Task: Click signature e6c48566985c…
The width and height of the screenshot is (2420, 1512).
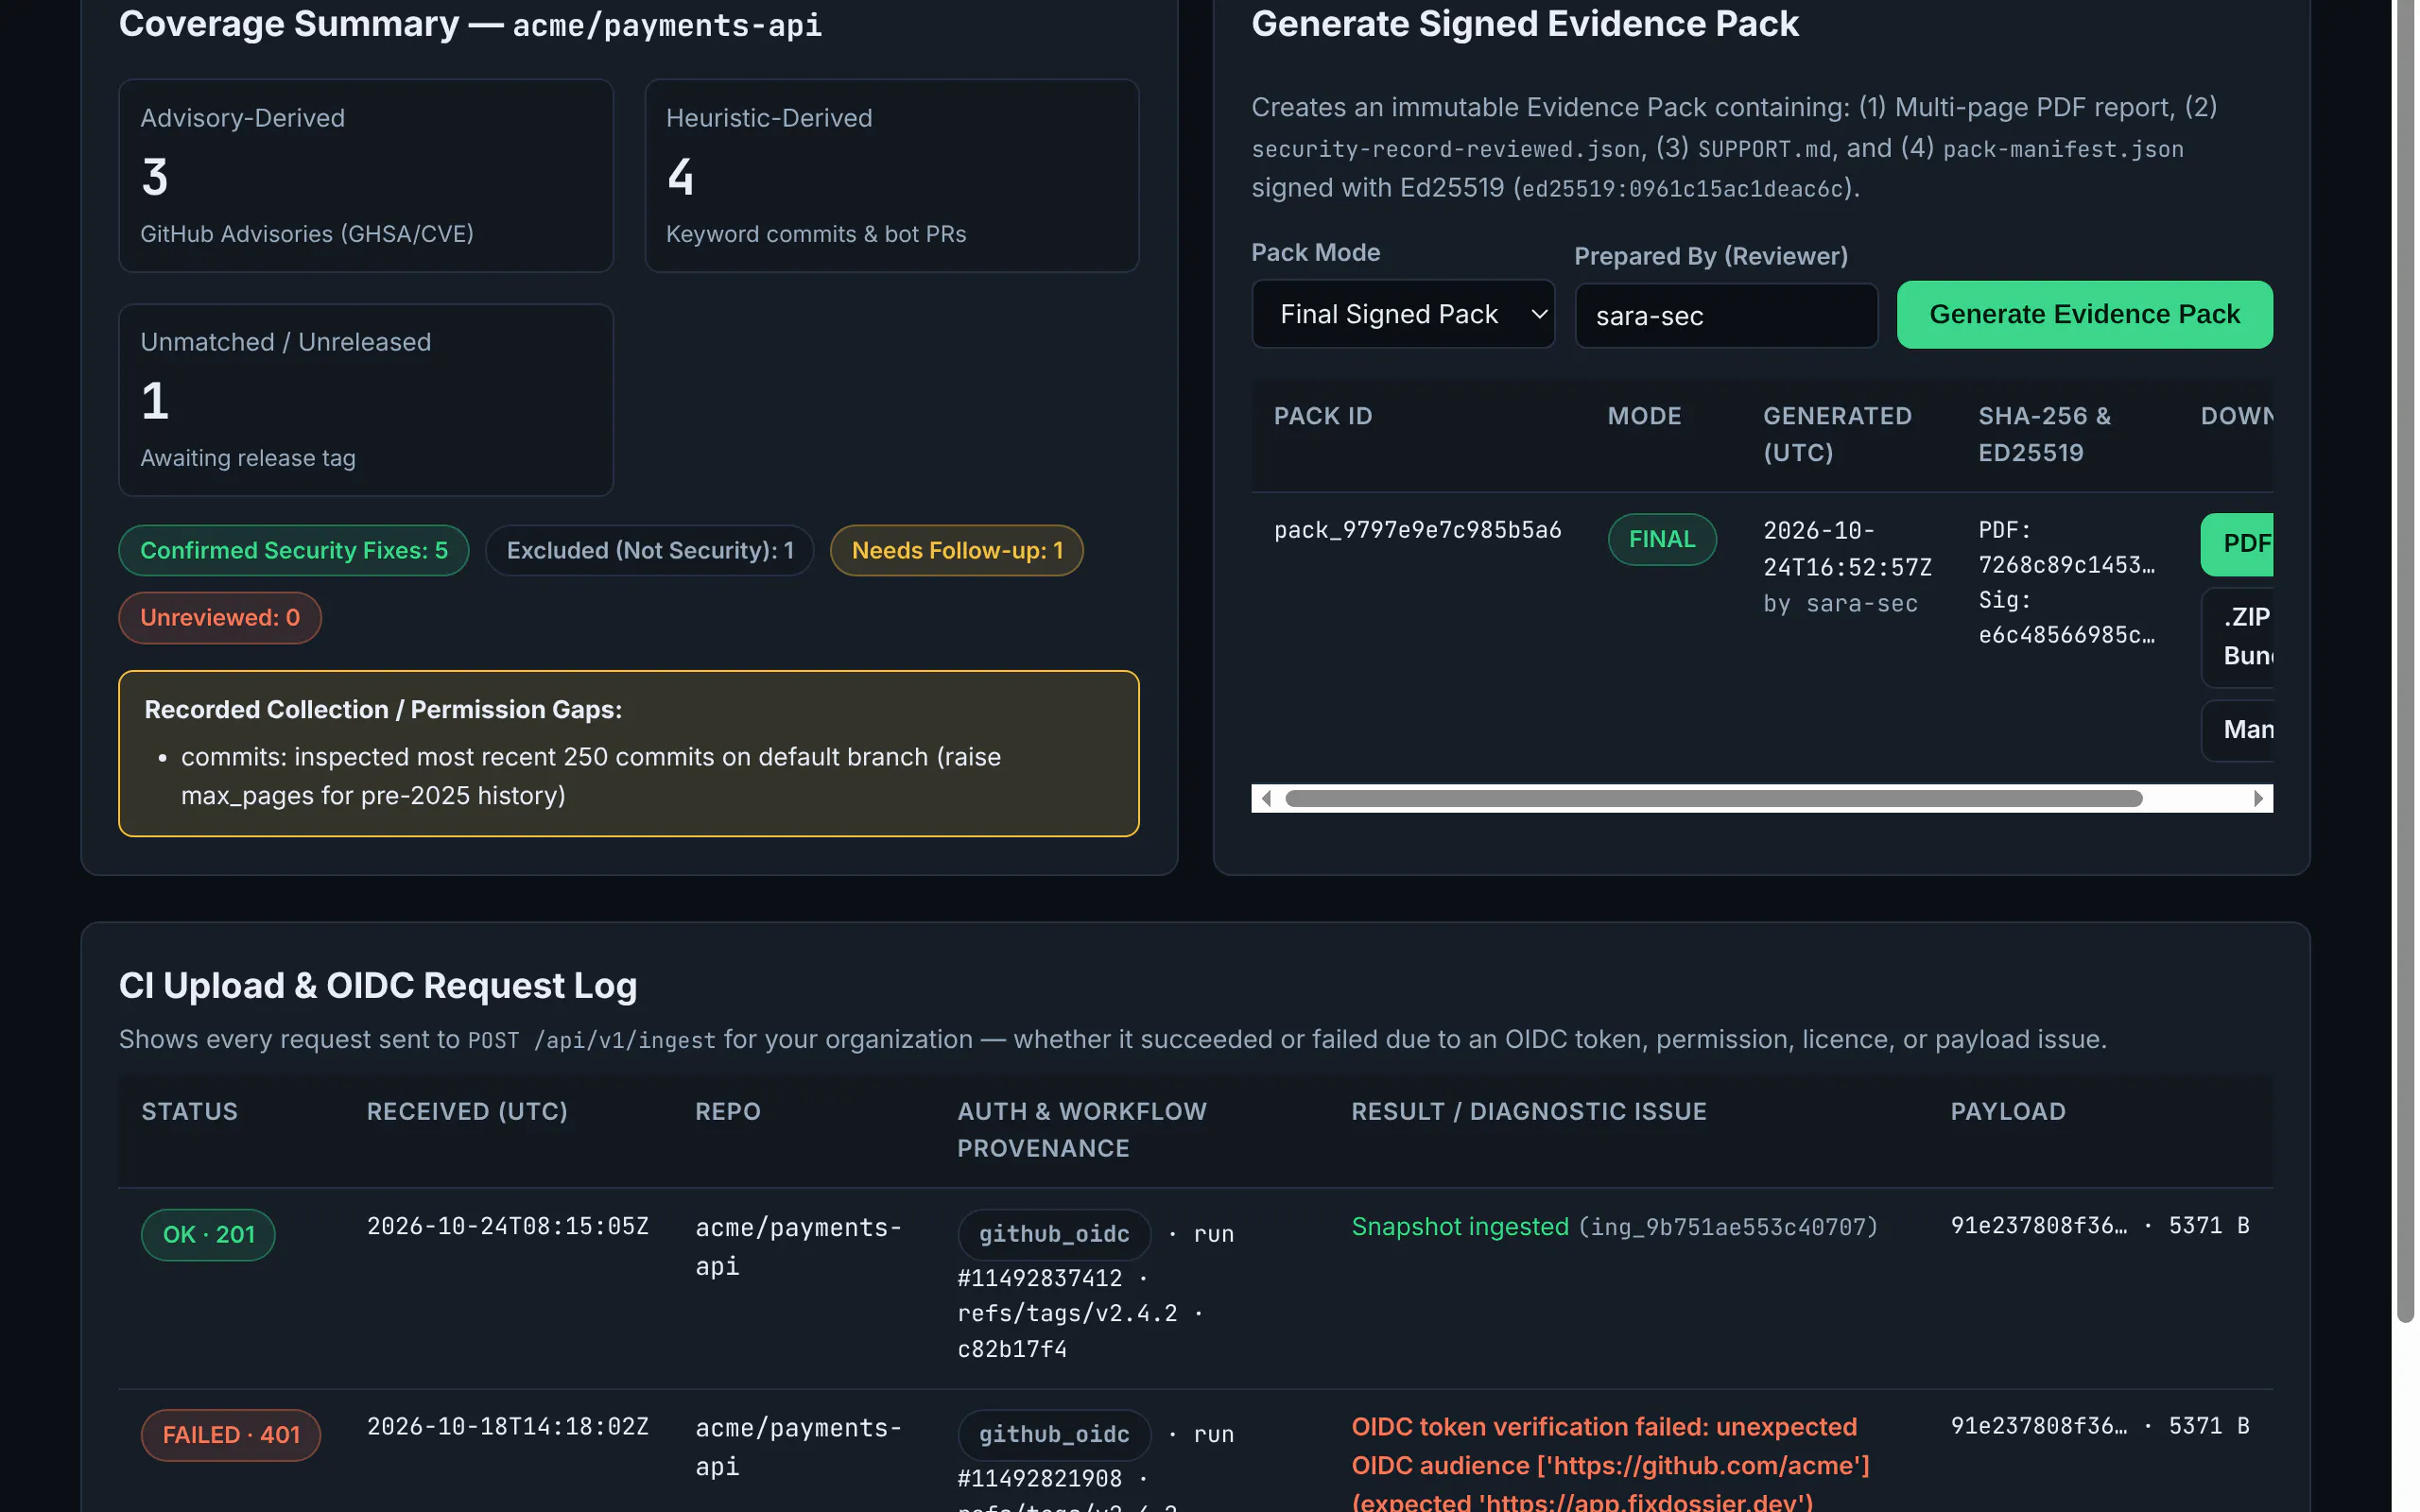Action: coord(2066,635)
